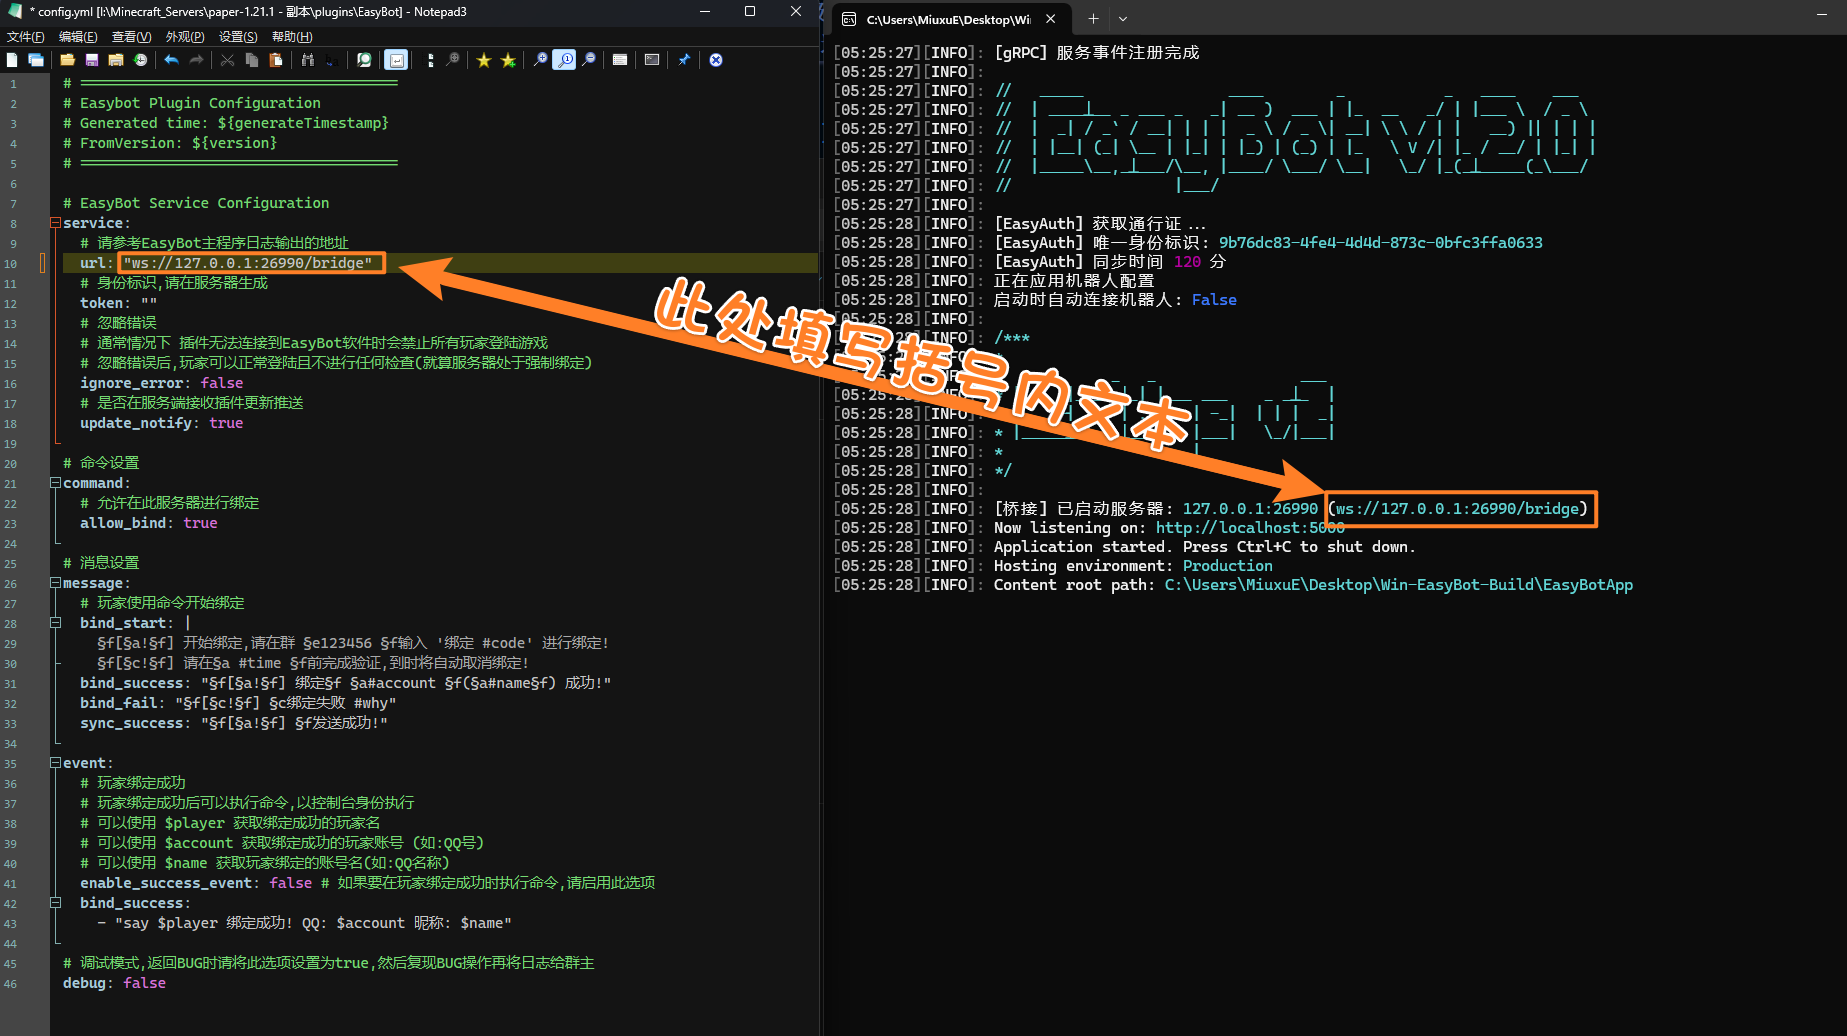Click the customize schemes monitor icon
1847x1036 pixels.
652,60
